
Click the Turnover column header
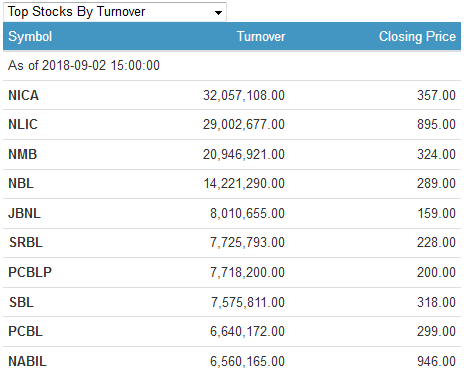(x=261, y=36)
